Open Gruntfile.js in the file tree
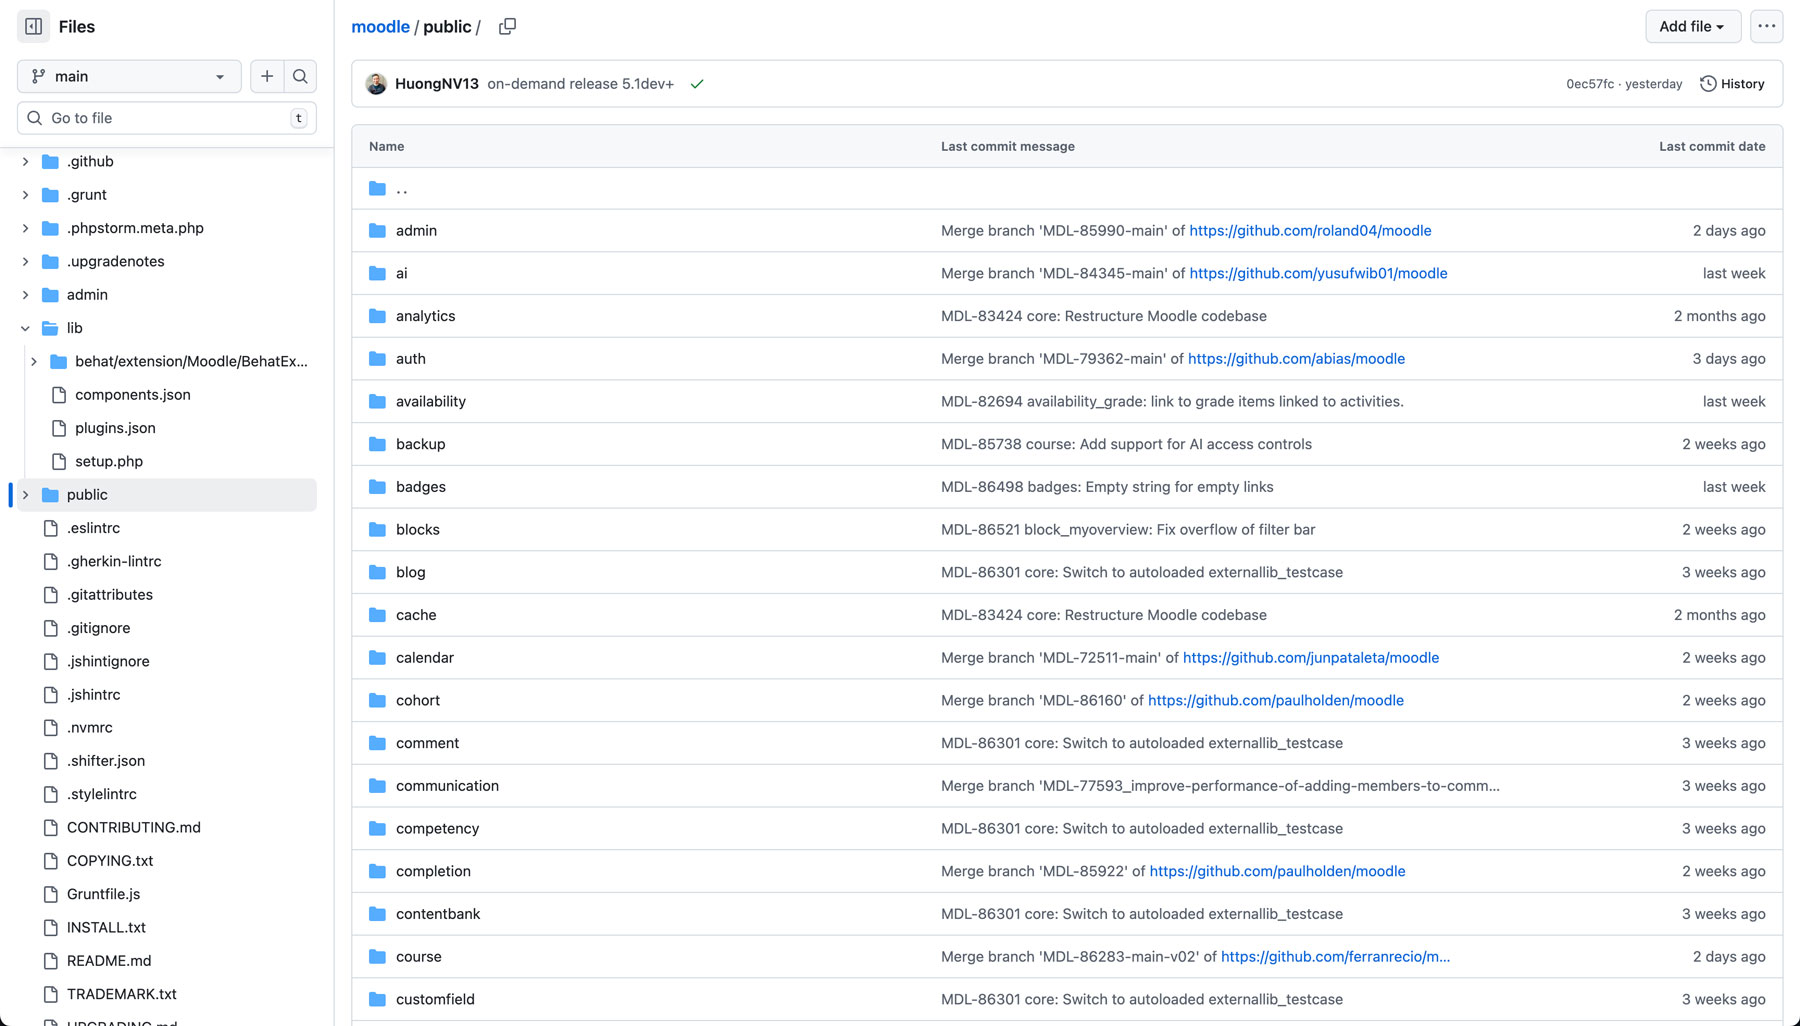This screenshot has height=1026, width=1800. (x=103, y=894)
